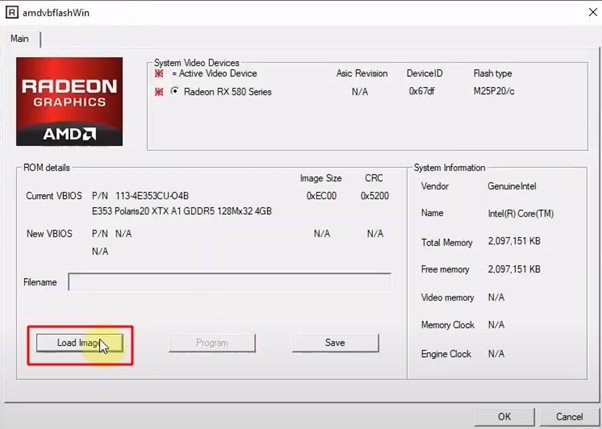The height and width of the screenshot is (429, 602).
Task: Save the current VBIOS with Save button
Action: (335, 343)
